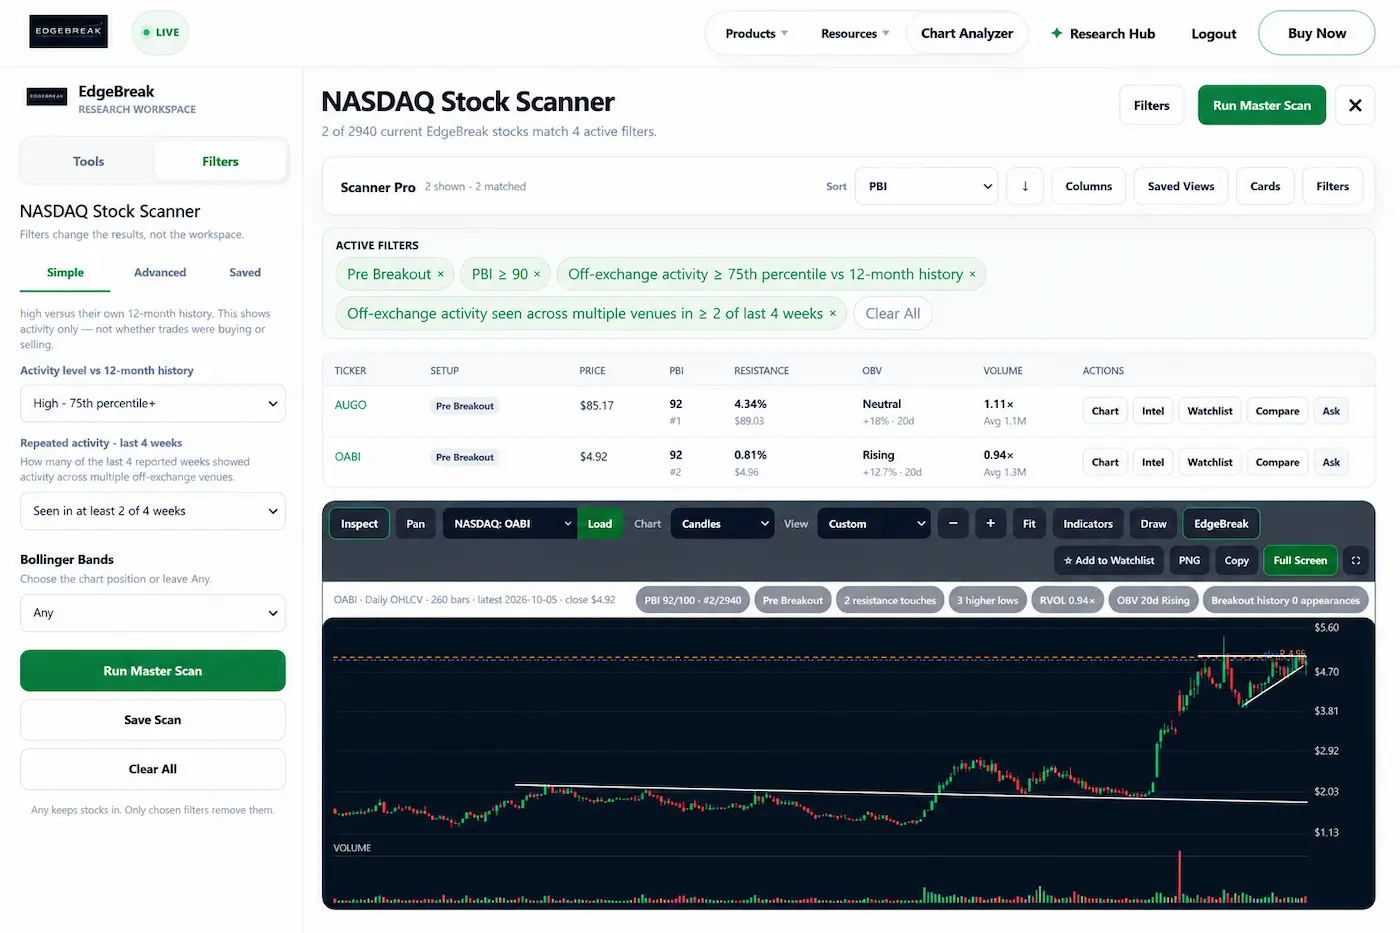Open the Indicators panel
Screen dimensions: 1400x933
[x=1088, y=524]
